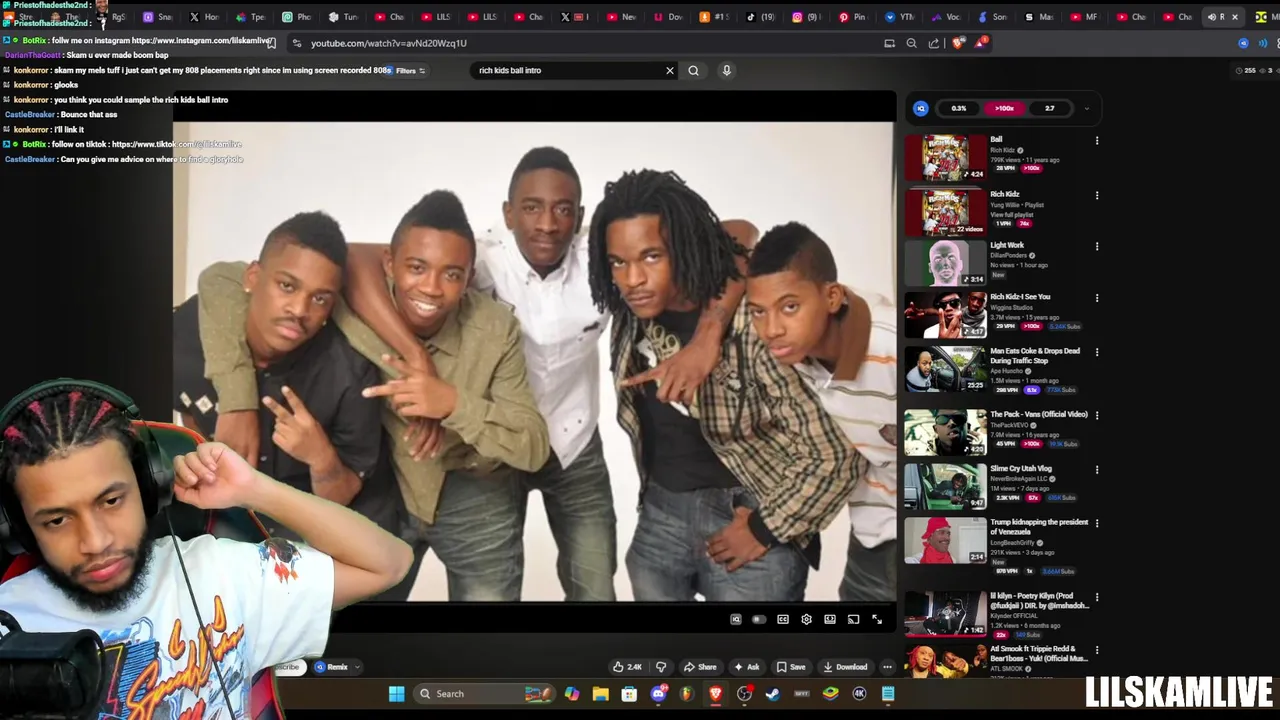Open Discord from taskbar

[658, 693]
